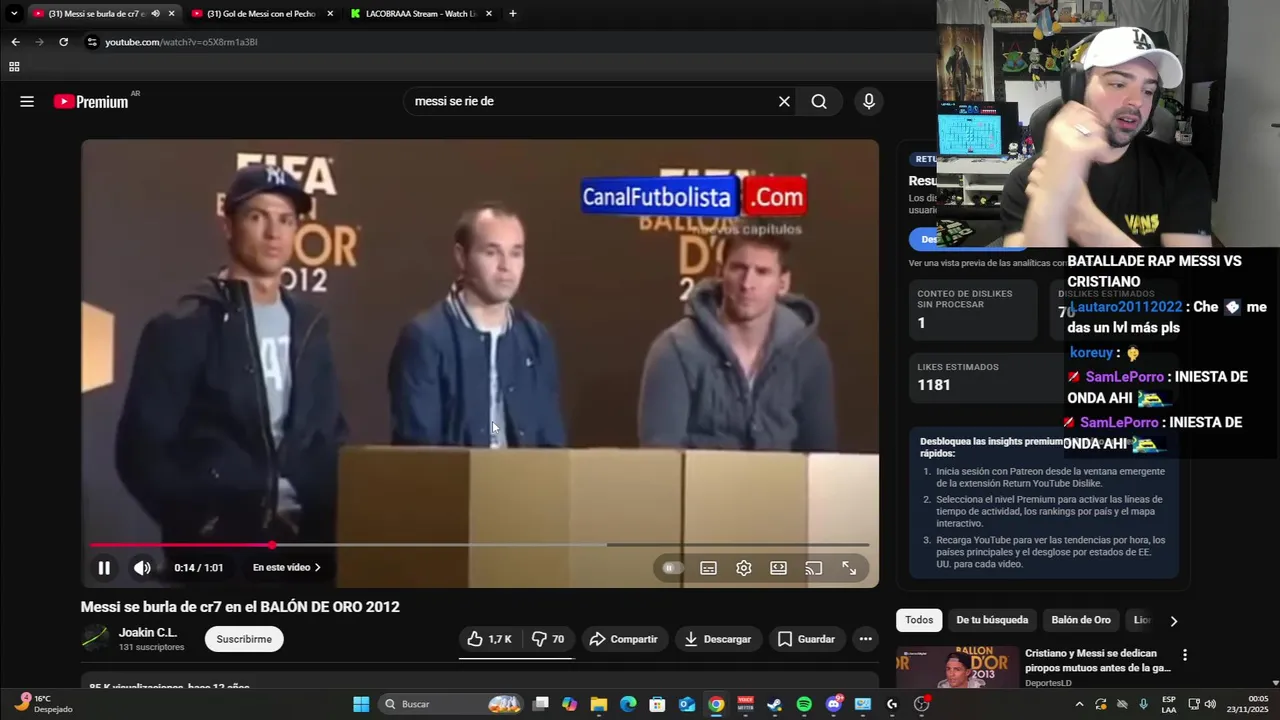The image size is (1280, 720).
Task: Click the youtube.com address bar URL
Action: [181, 42]
